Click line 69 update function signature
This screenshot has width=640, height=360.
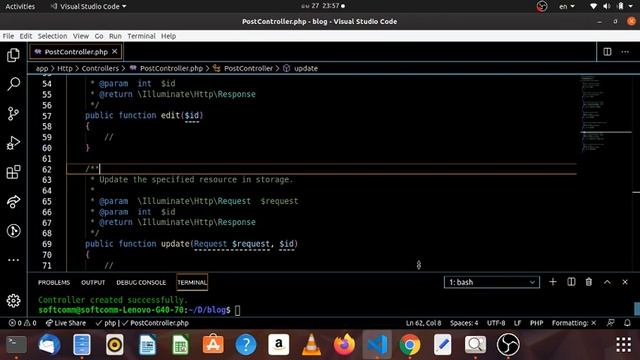(191, 244)
